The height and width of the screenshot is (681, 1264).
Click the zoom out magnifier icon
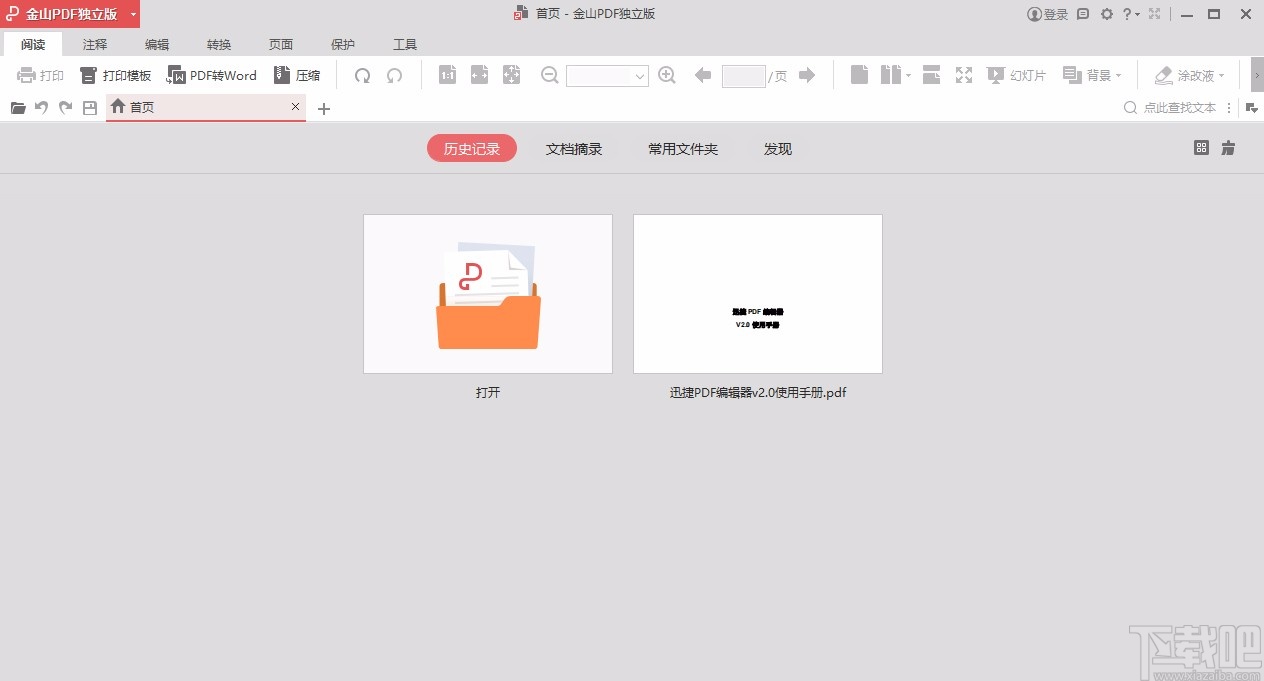(549, 75)
